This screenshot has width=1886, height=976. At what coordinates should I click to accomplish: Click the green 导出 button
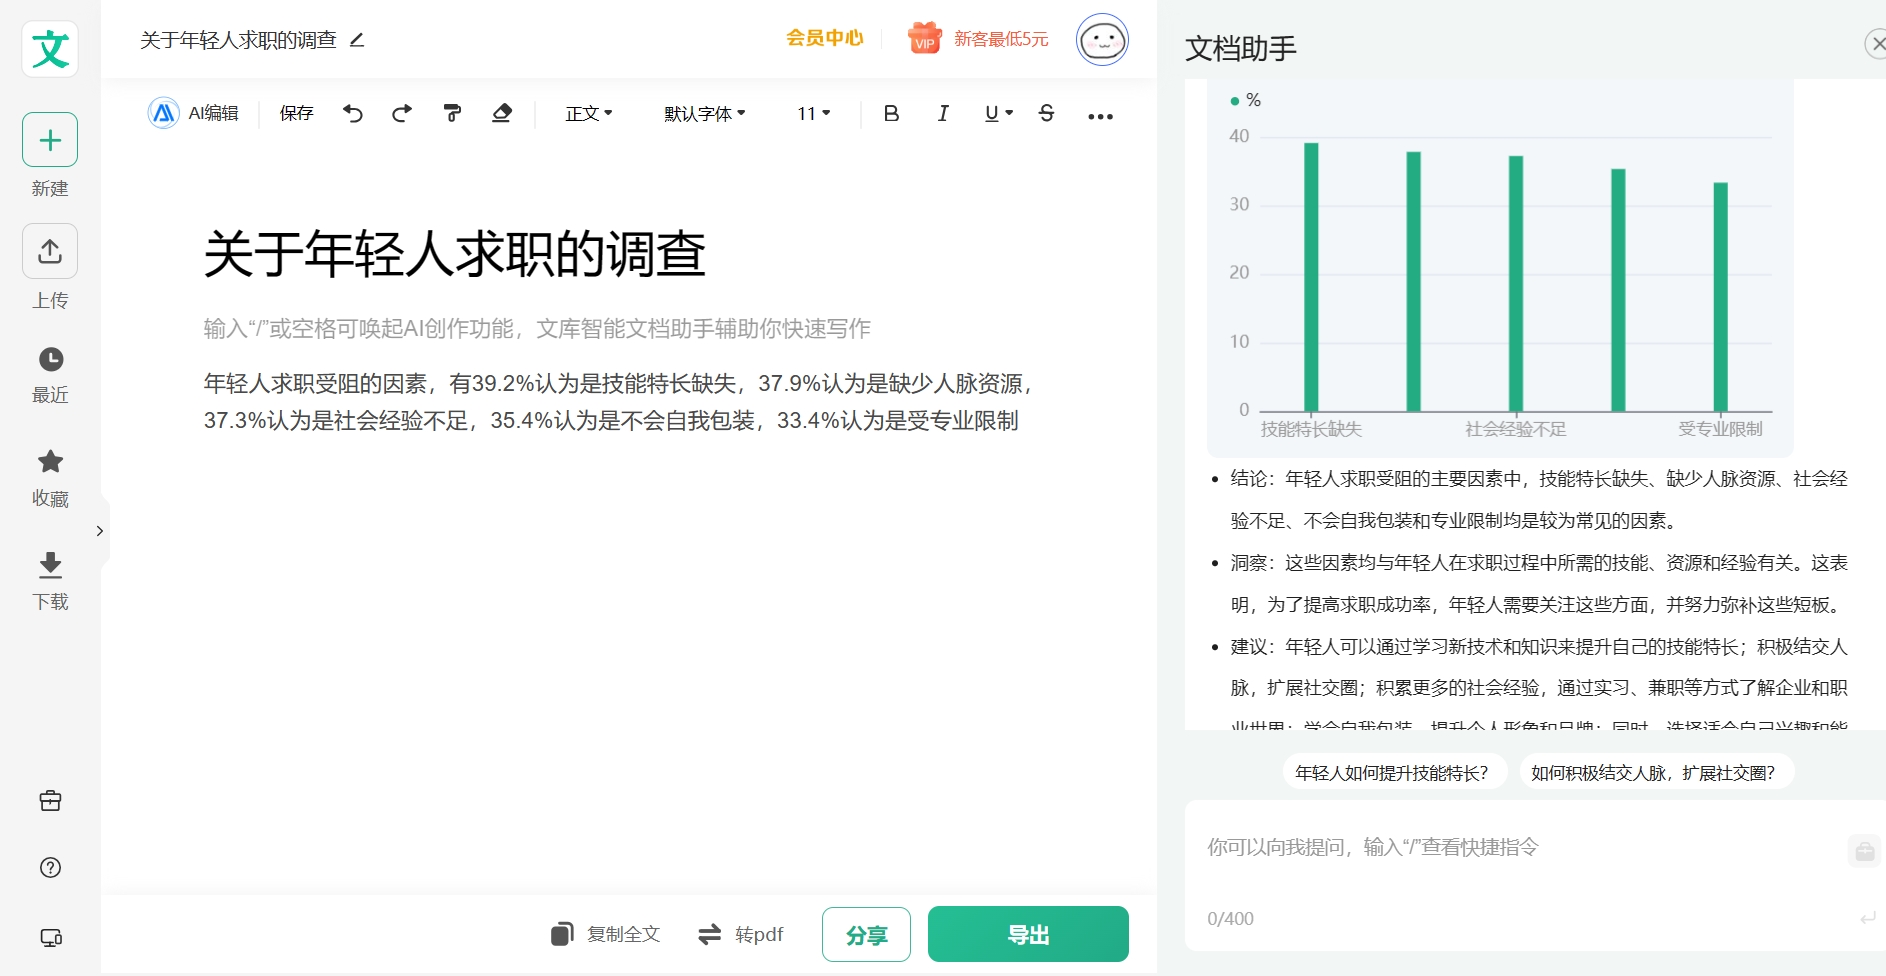(x=1028, y=934)
